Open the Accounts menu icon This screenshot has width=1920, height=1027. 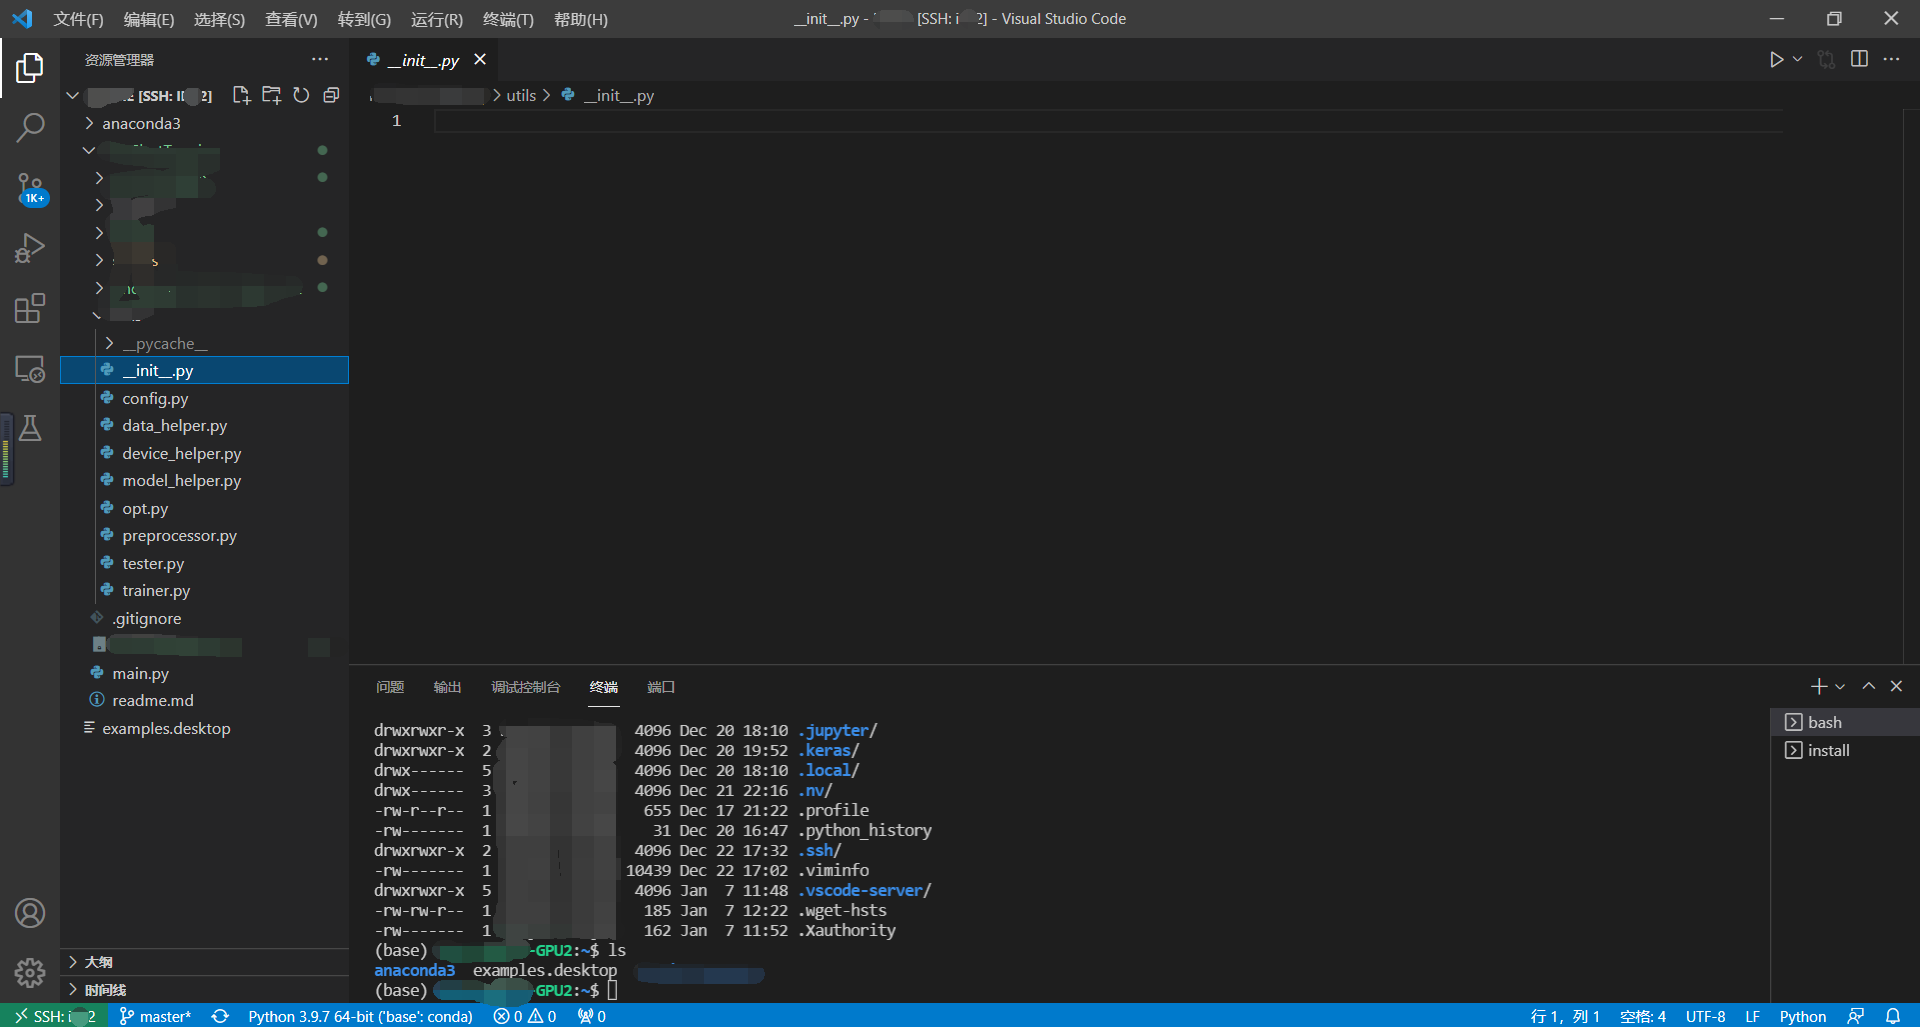(x=30, y=913)
